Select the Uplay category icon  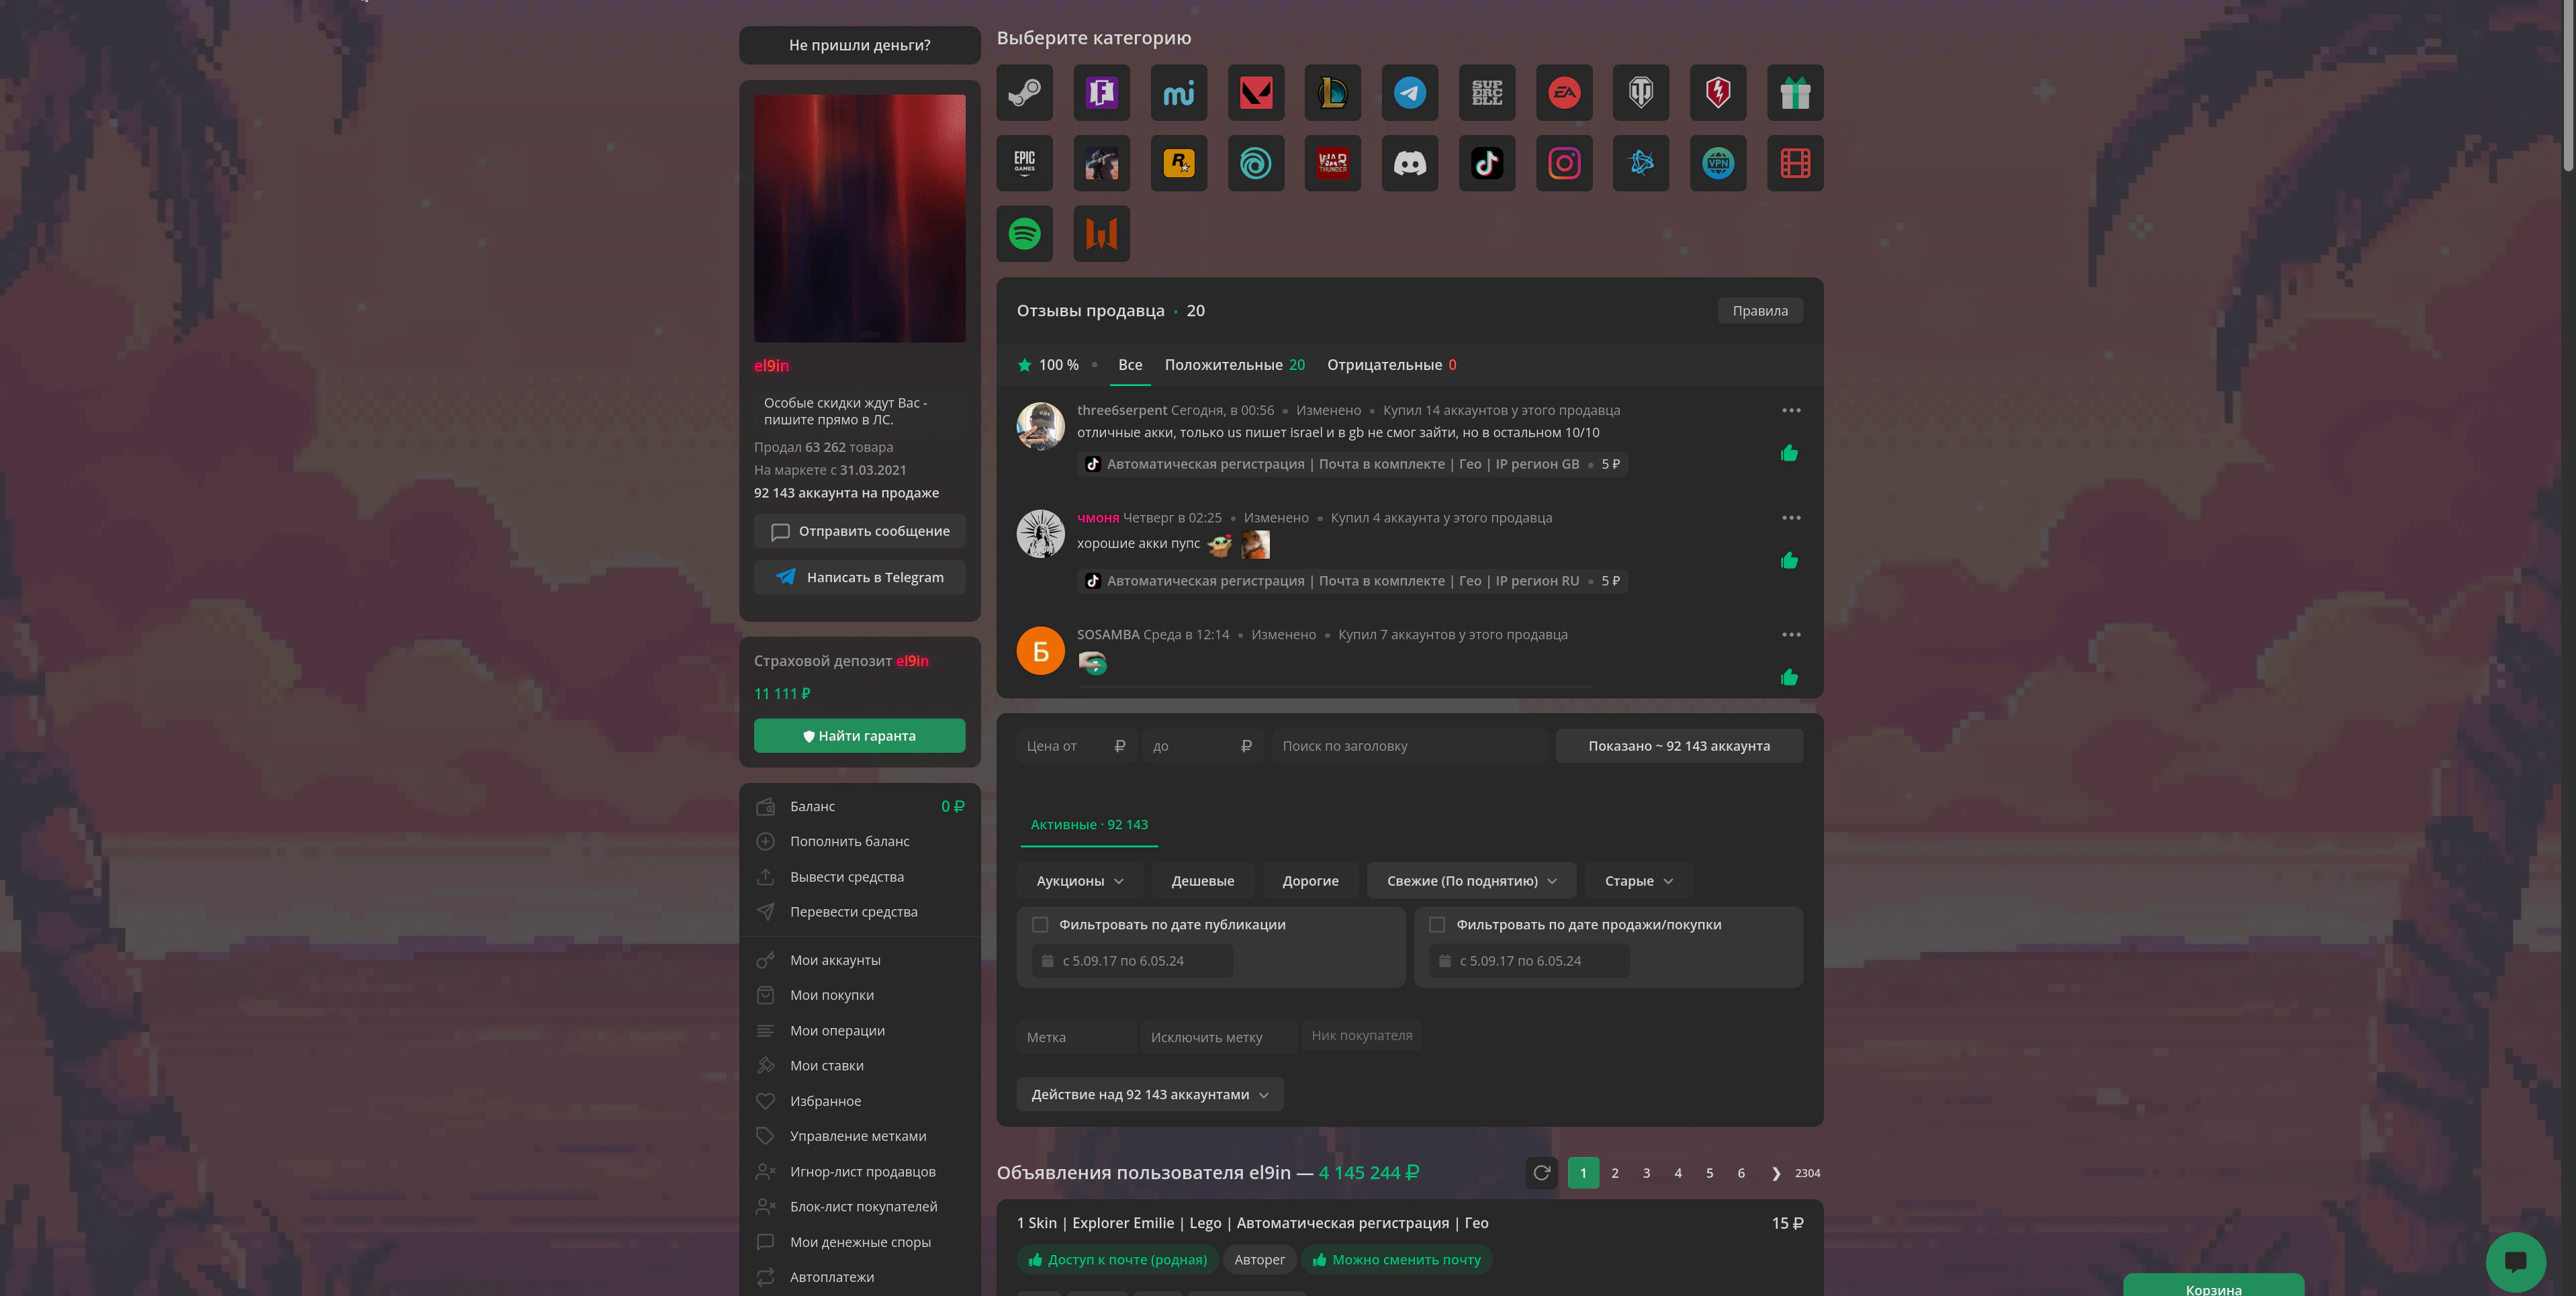tap(1255, 163)
